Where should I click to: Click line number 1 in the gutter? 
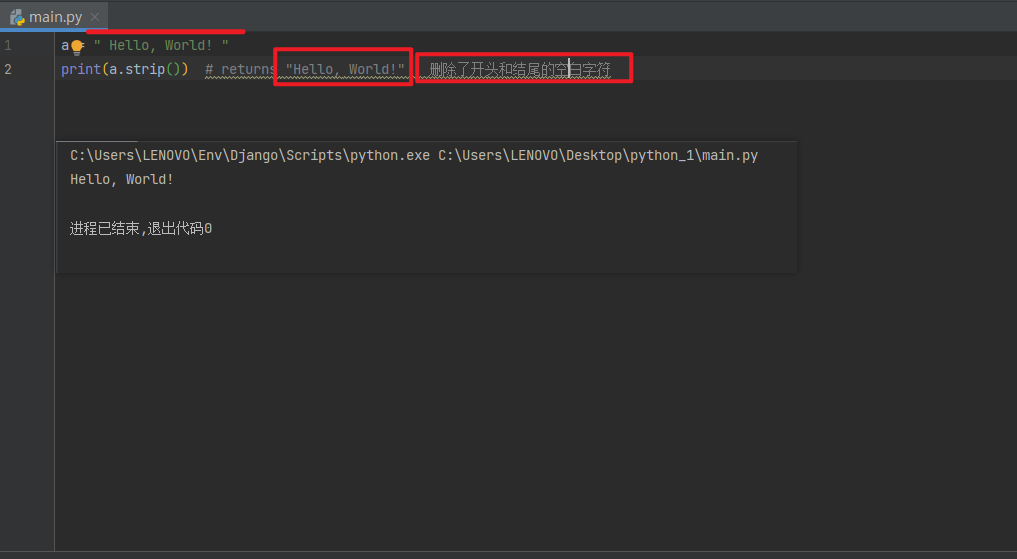tap(8, 45)
